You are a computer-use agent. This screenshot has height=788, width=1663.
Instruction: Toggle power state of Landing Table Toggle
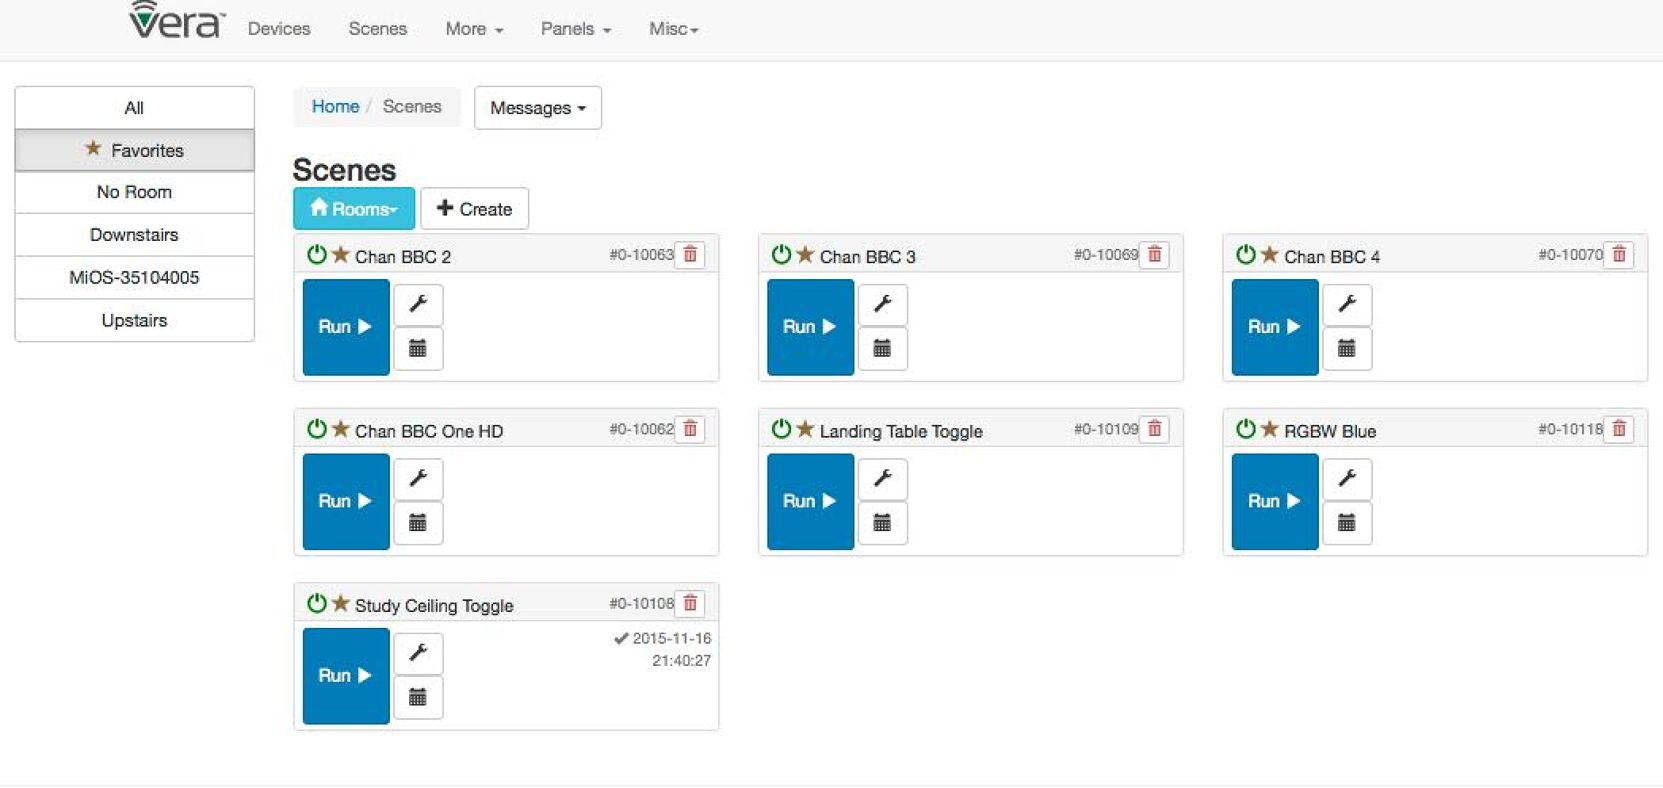click(781, 429)
